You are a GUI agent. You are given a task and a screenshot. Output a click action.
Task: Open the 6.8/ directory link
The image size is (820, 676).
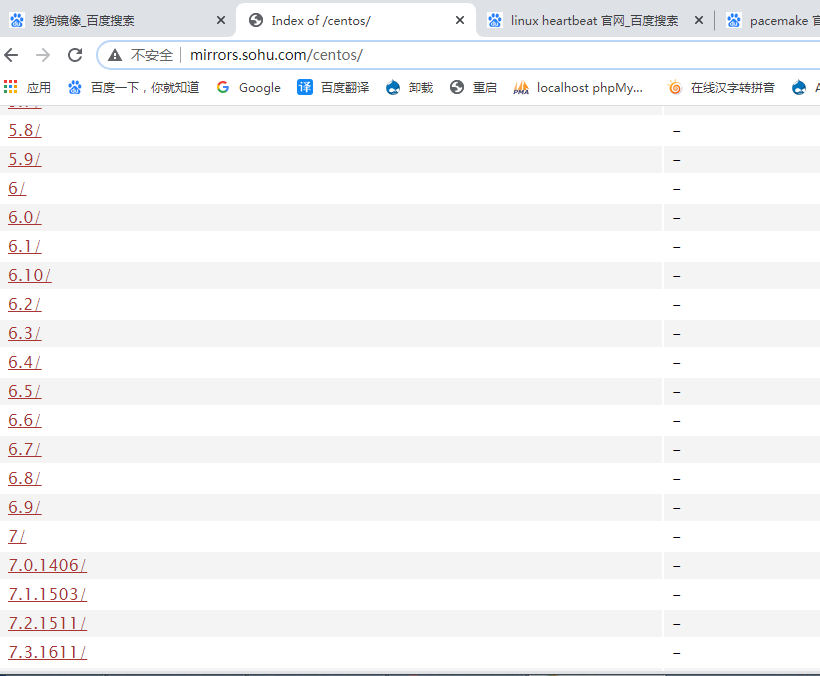[25, 478]
